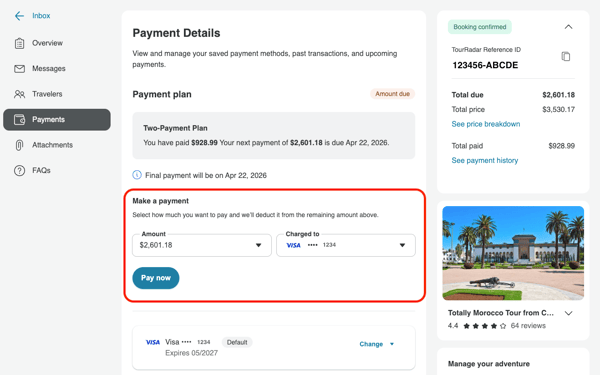Open the Charged to card dropdown
Screen dimensions: 600x375
(346, 245)
